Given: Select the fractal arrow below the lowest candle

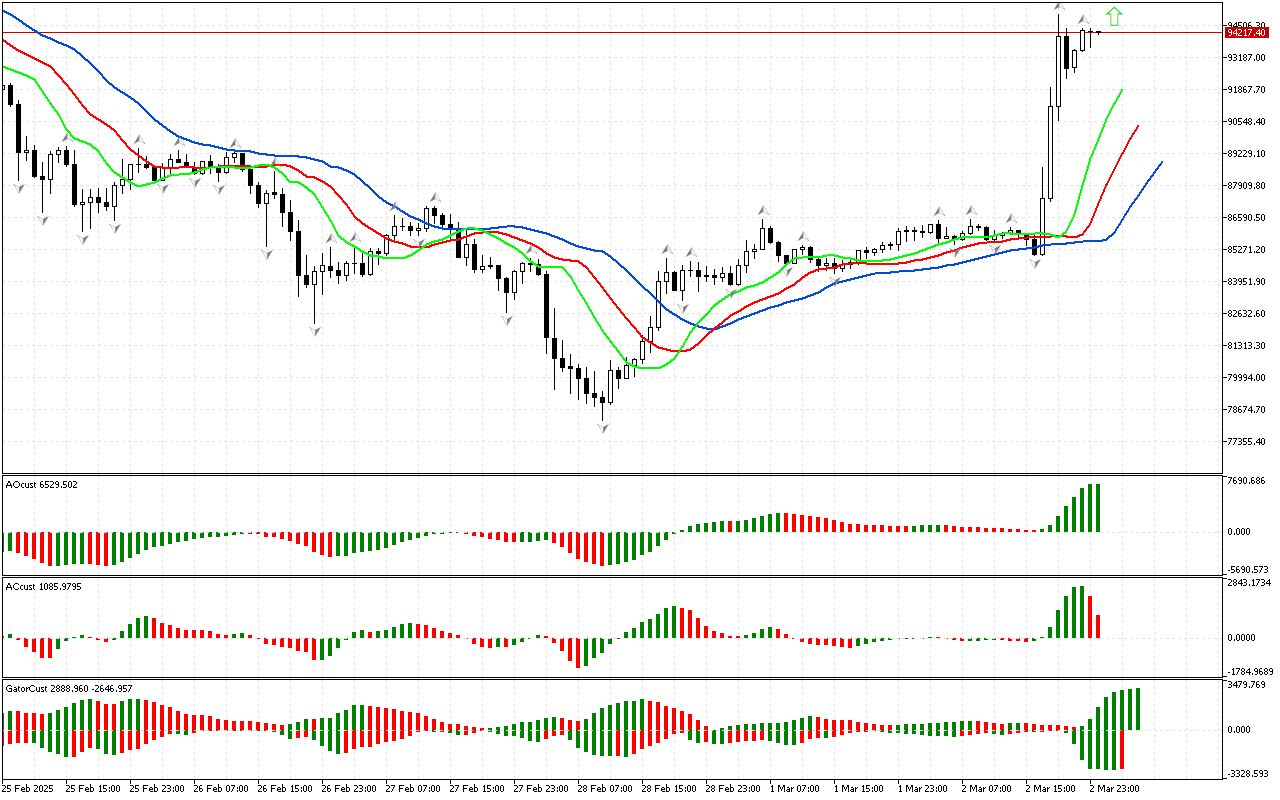Looking at the screenshot, I should [x=603, y=428].
